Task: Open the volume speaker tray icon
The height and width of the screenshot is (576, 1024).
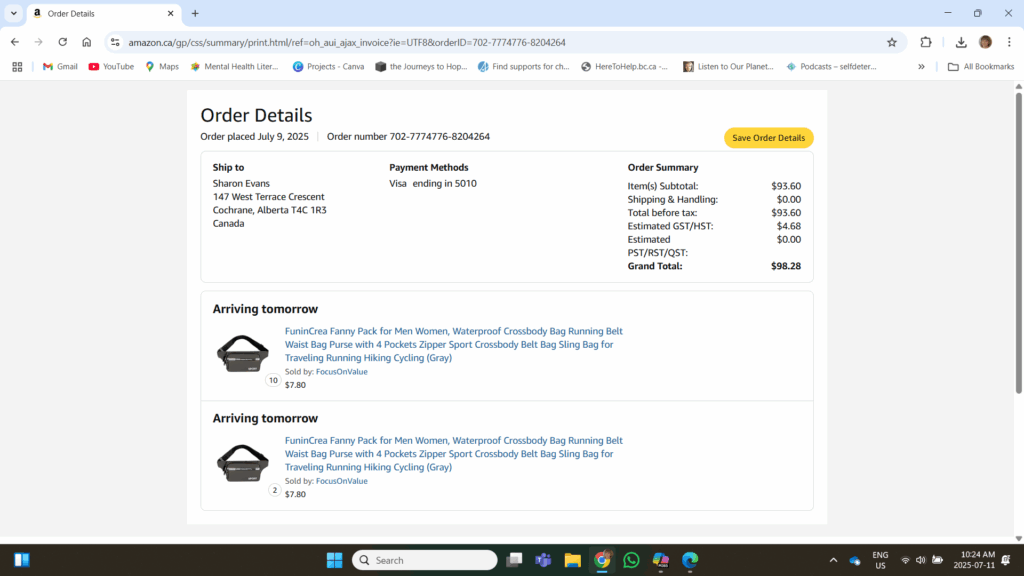Action: pyautogui.click(x=921, y=560)
